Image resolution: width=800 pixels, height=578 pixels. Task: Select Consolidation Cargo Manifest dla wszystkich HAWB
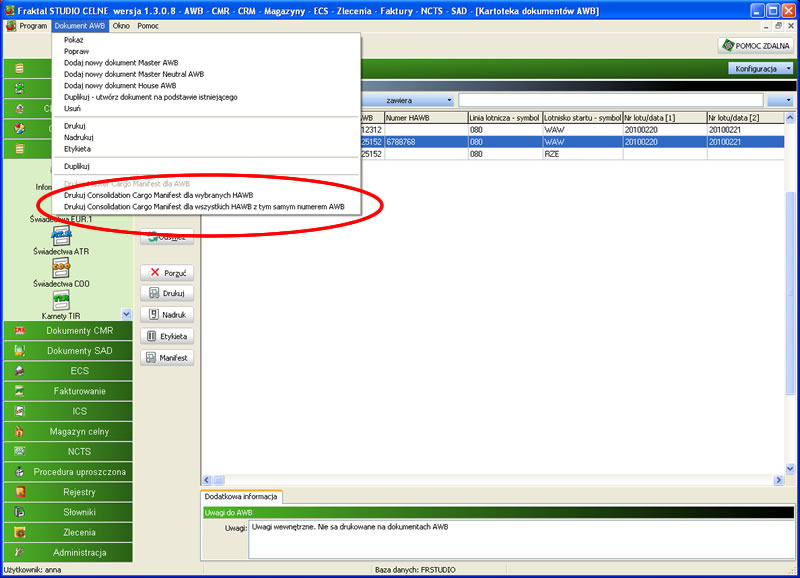click(x=207, y=207)
